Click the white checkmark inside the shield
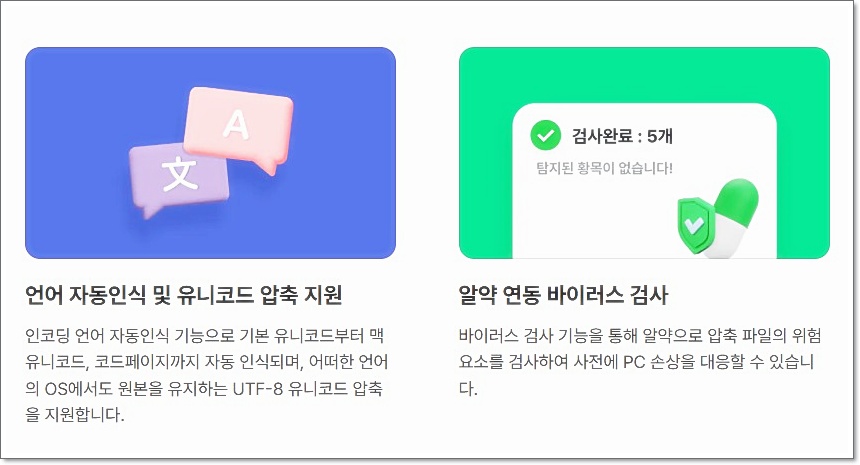This screenshot has width=860, height=465. click(694, 224)
